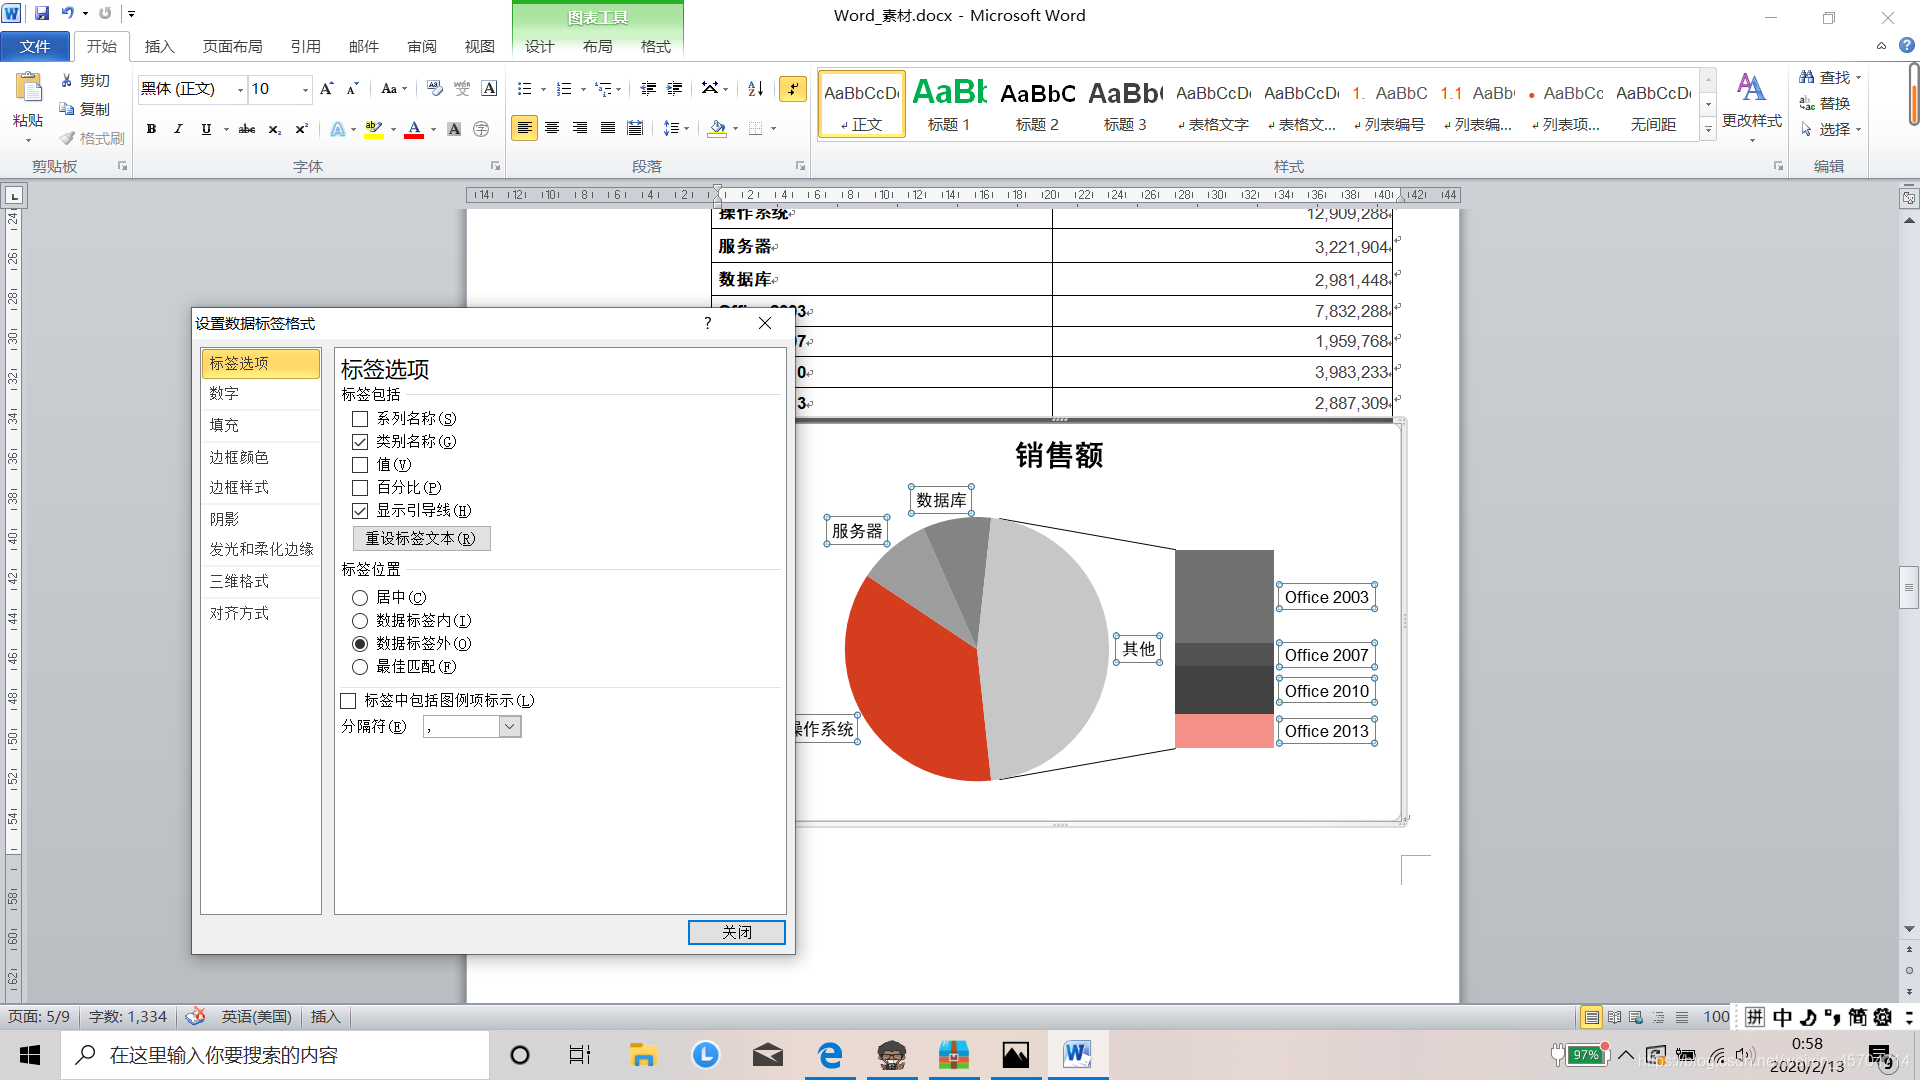The width and height of the screenshot is (1920, 1080).
Task: Click the Format Painter icon
Action: coord(92,138)
